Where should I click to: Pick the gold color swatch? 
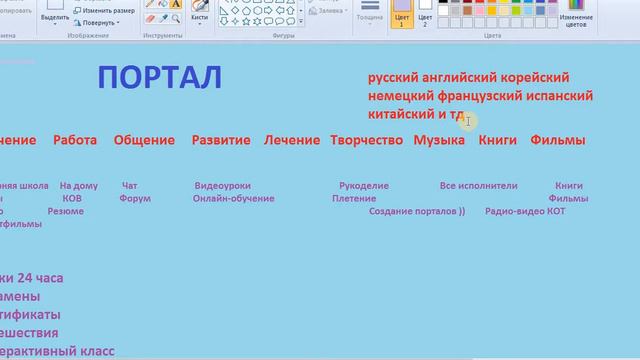[x=492, y=11]
